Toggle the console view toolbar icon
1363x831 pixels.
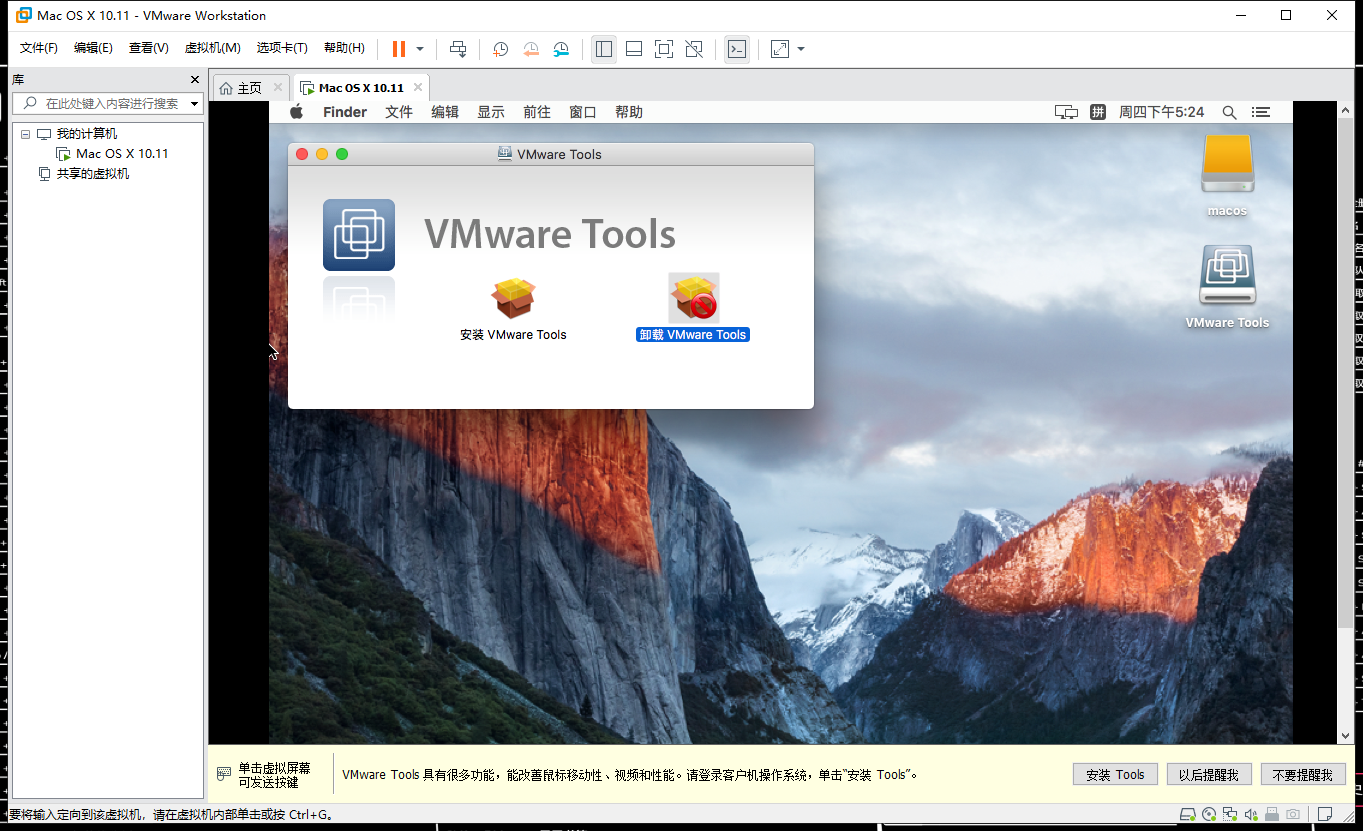[737, 49]
